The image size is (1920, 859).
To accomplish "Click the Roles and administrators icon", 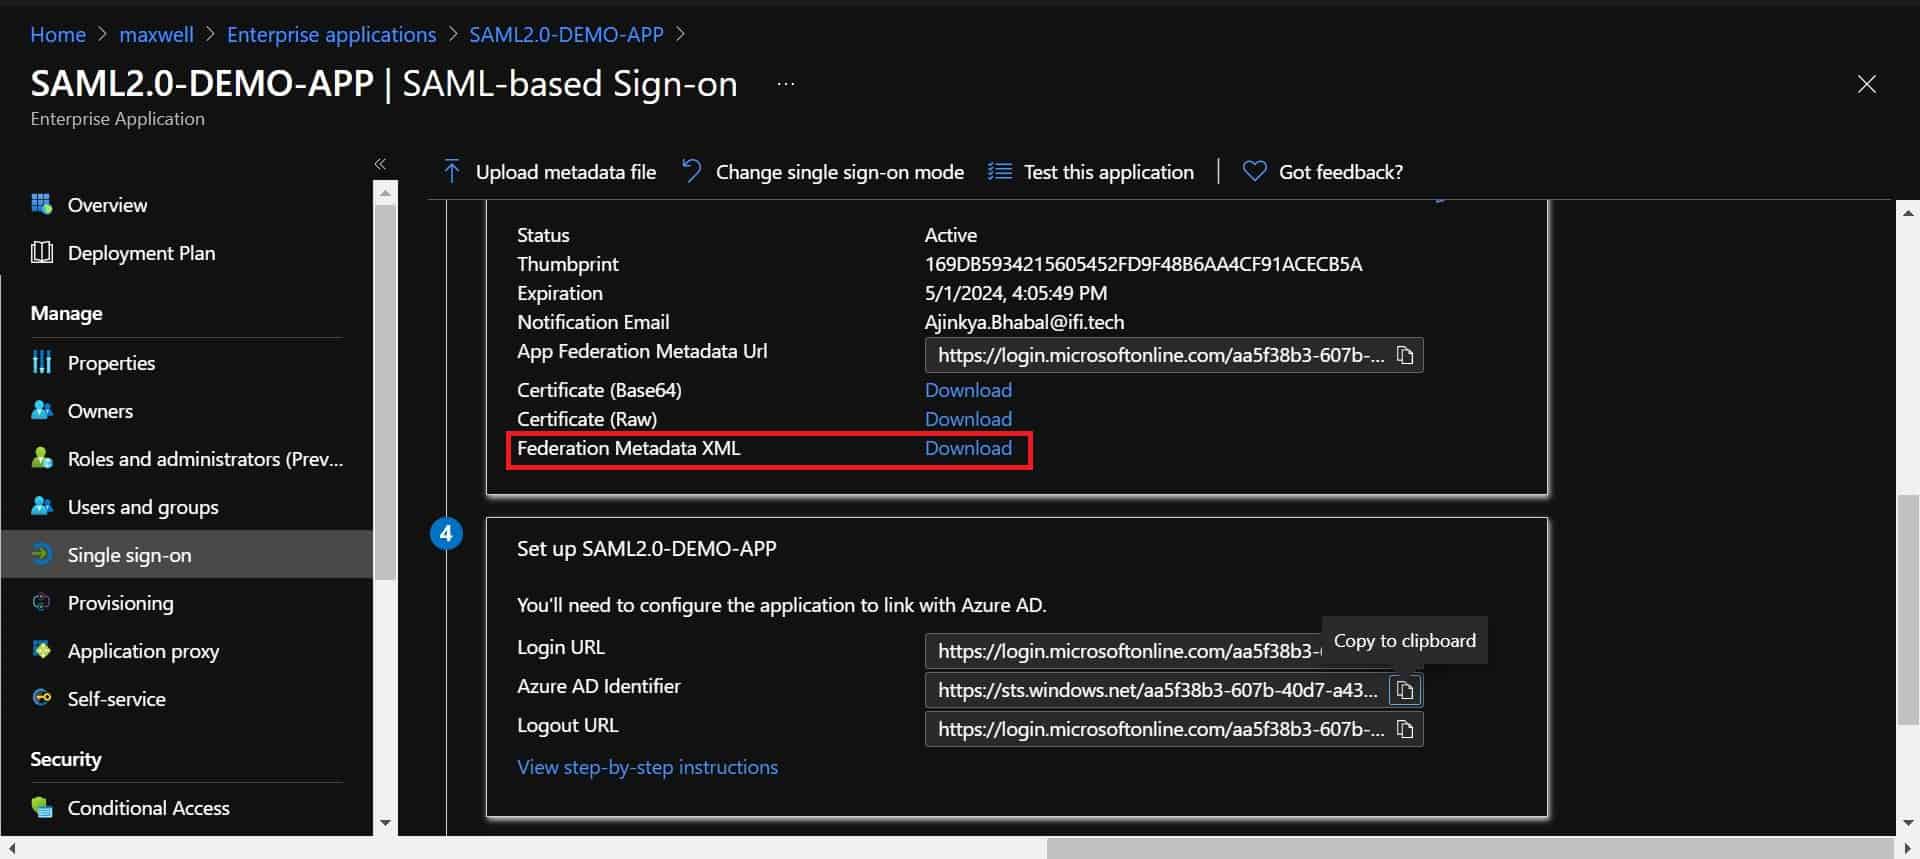I will coord(41,458).
